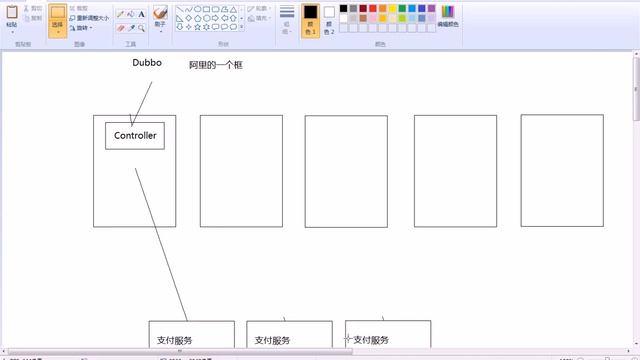Open the shape Outline (轮廓) dropdown
Screen dimensions: 640x360
pyautogui.click(x=259, y=9)
